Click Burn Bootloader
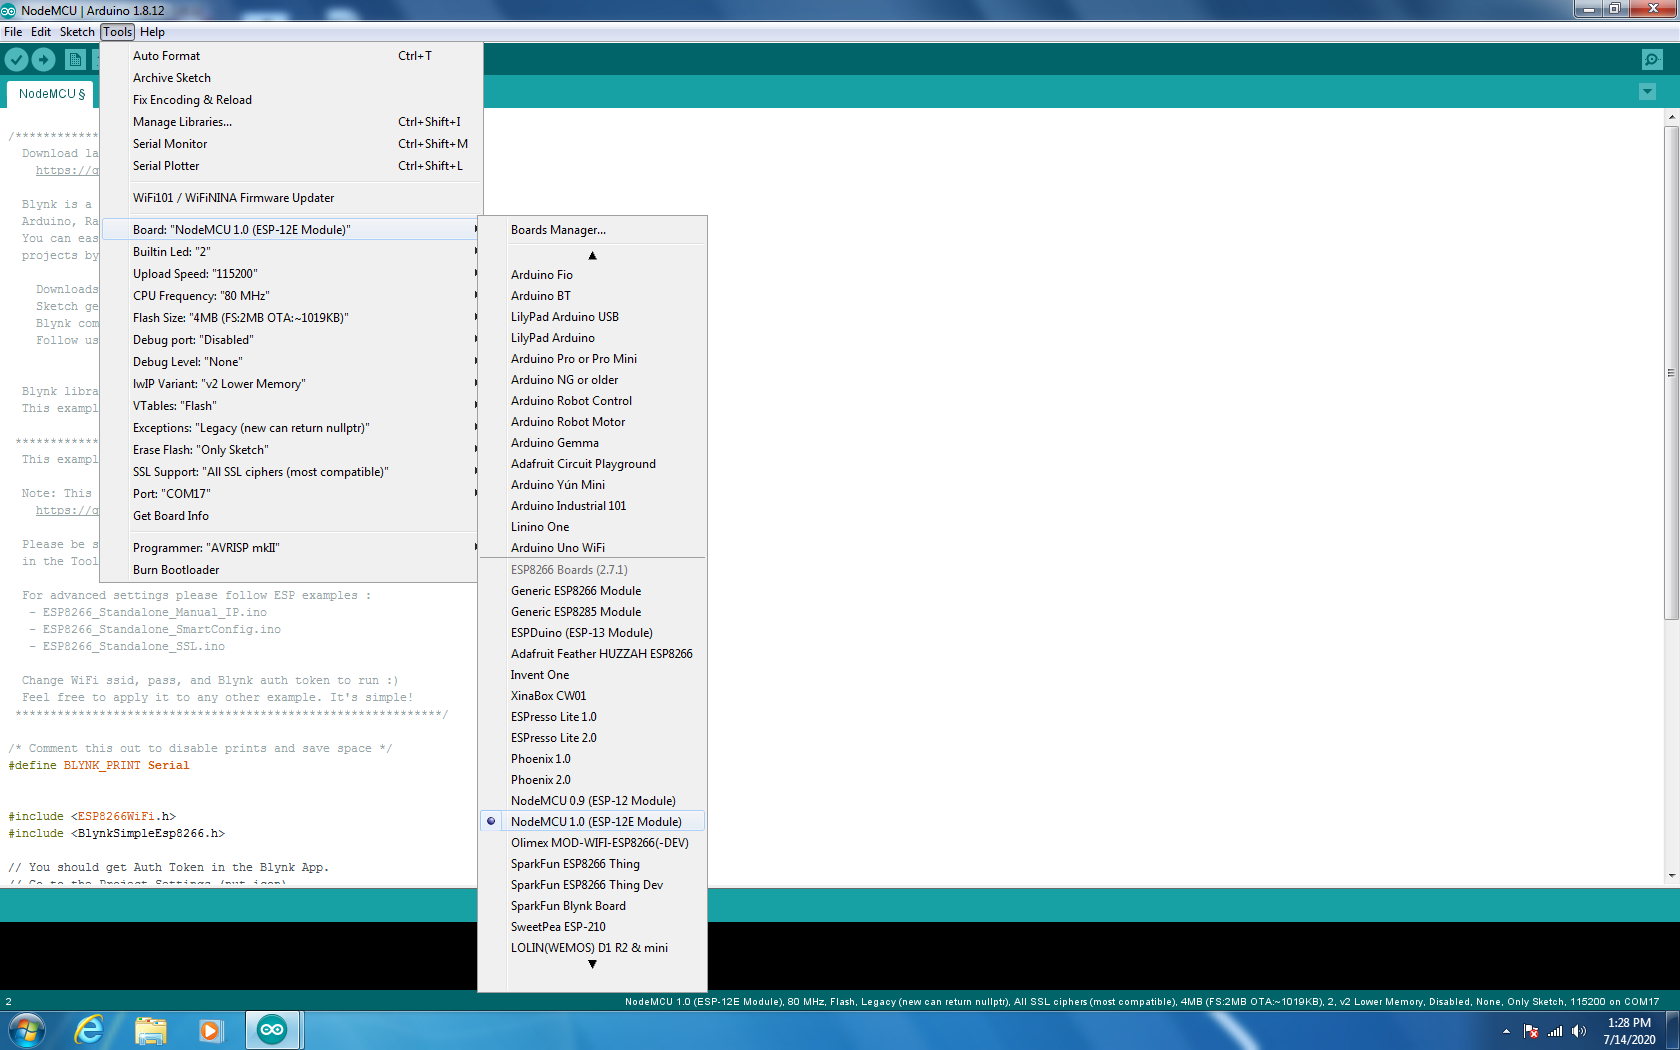The height and width of the screenshot is (1050, 1680). [289, 570]
